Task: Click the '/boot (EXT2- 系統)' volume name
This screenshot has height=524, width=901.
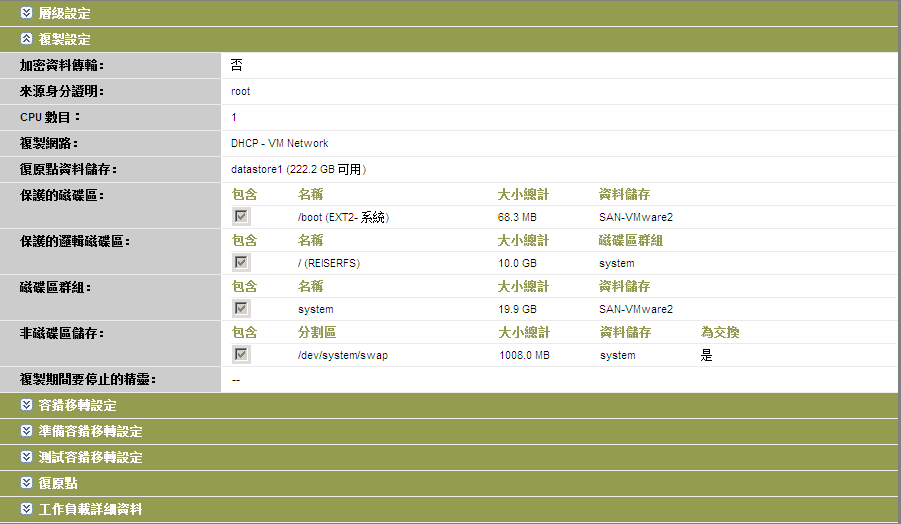Action: [x=344, y=217]
